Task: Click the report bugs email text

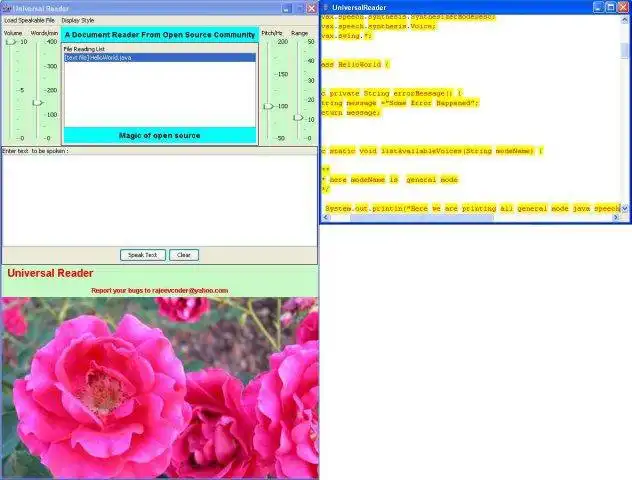Action: (160, 291)
